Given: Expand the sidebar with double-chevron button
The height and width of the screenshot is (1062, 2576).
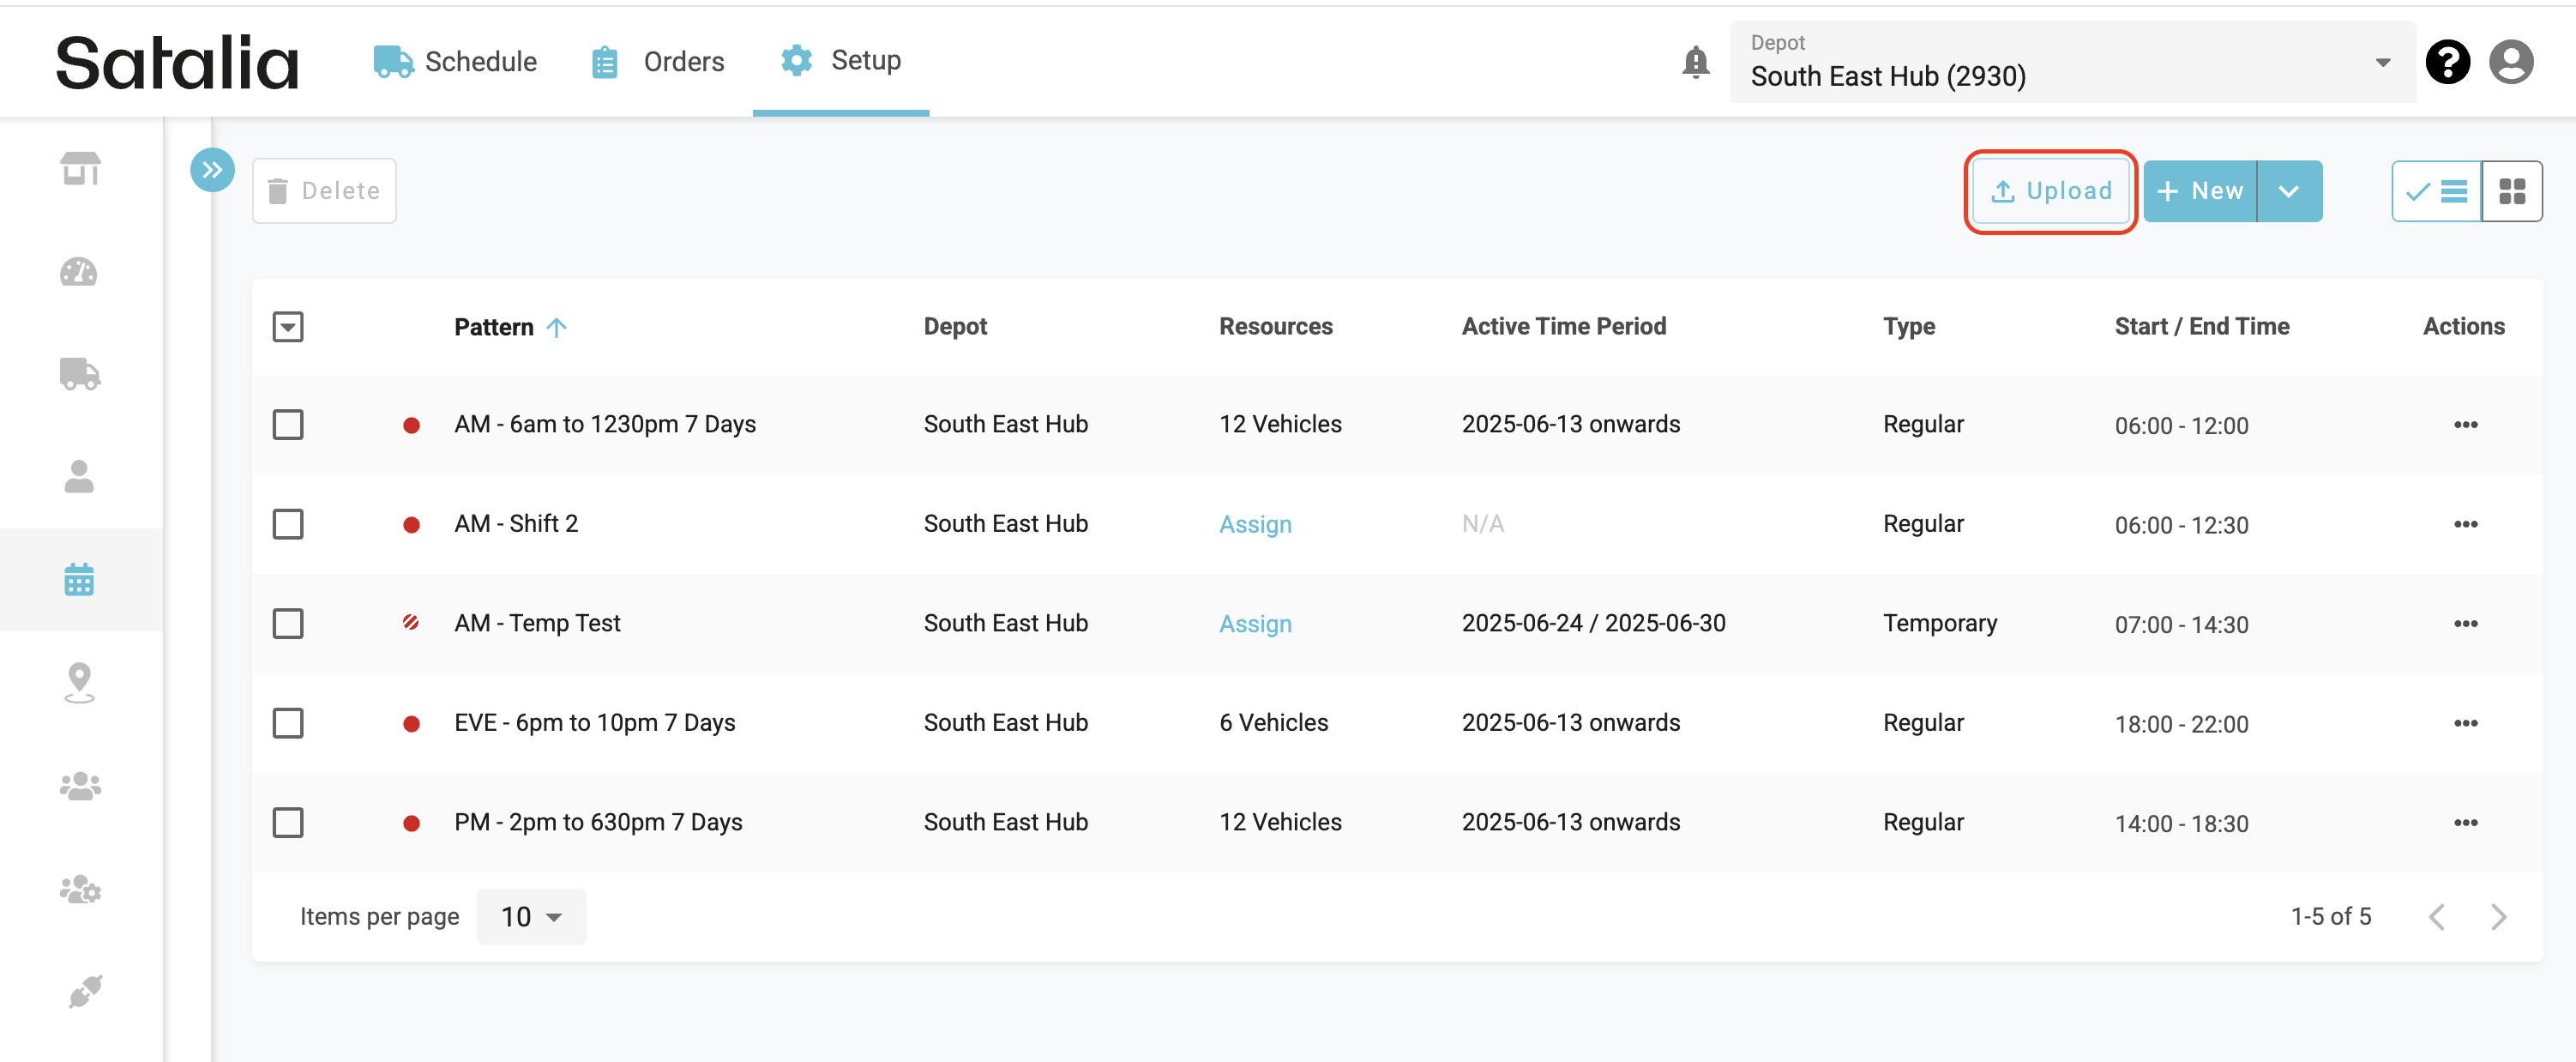Looking at the screenshot, I should click(212, 170).
